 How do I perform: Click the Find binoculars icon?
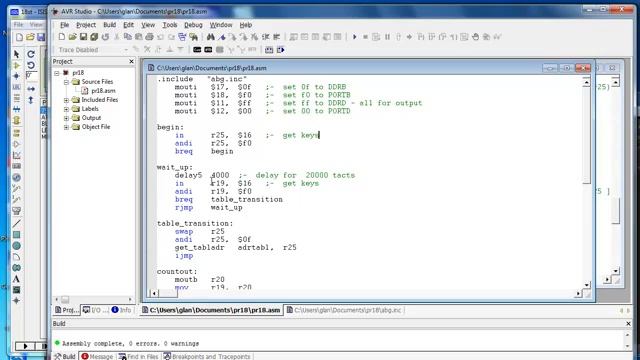click(x=211, y=37)
